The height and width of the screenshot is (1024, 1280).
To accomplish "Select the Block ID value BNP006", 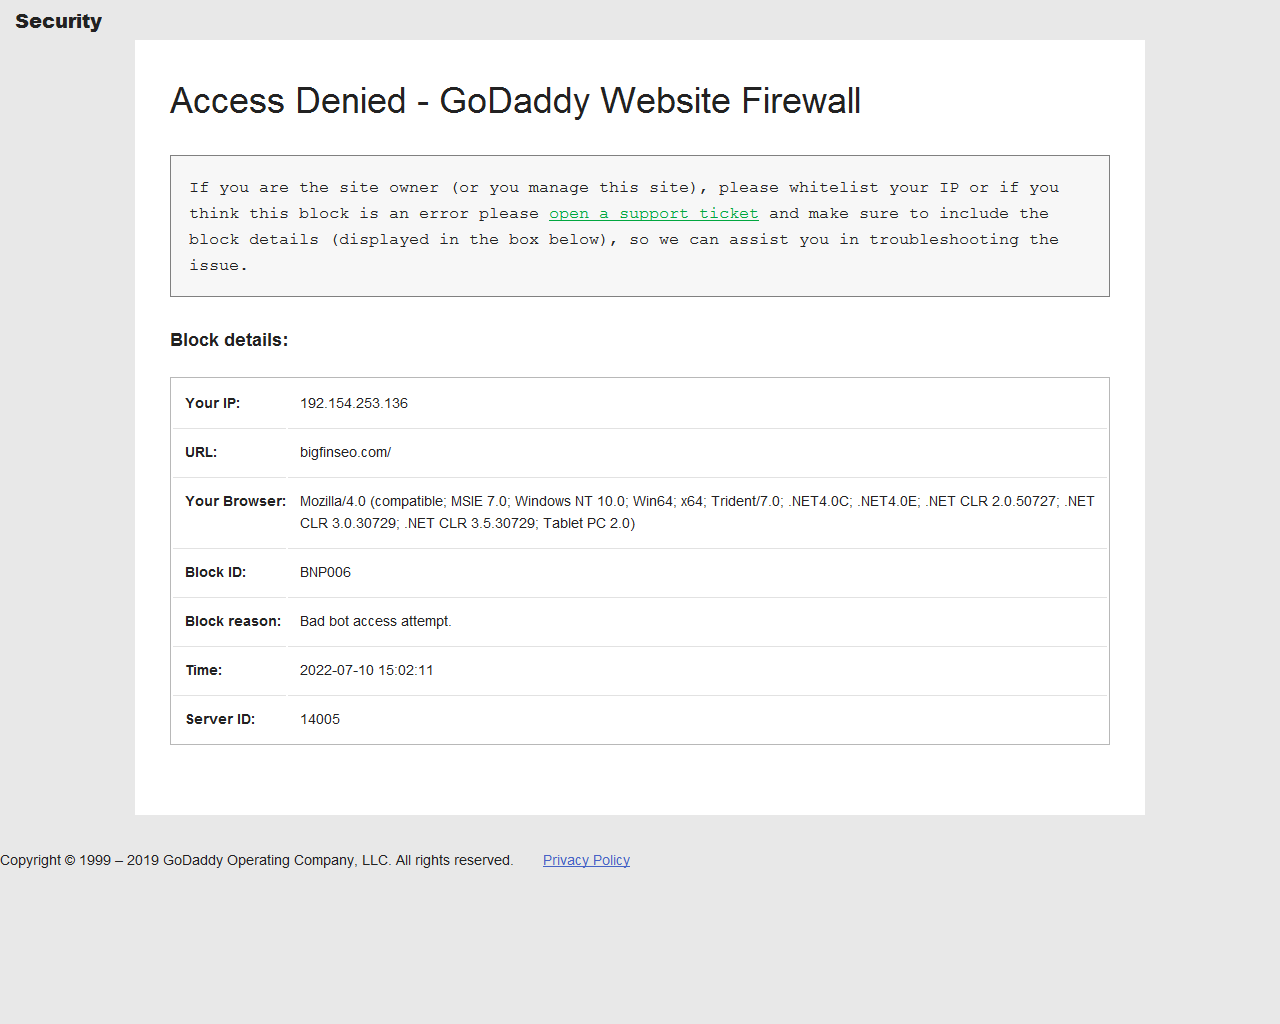I will pos(325,572).
